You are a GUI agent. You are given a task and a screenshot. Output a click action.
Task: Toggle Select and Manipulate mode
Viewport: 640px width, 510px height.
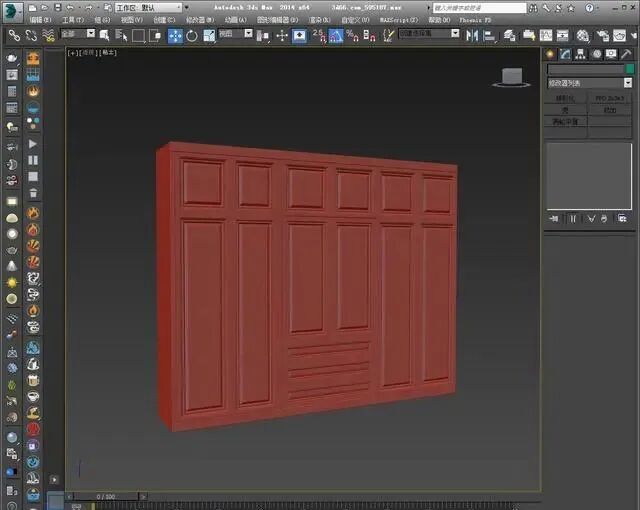[282, 36]
